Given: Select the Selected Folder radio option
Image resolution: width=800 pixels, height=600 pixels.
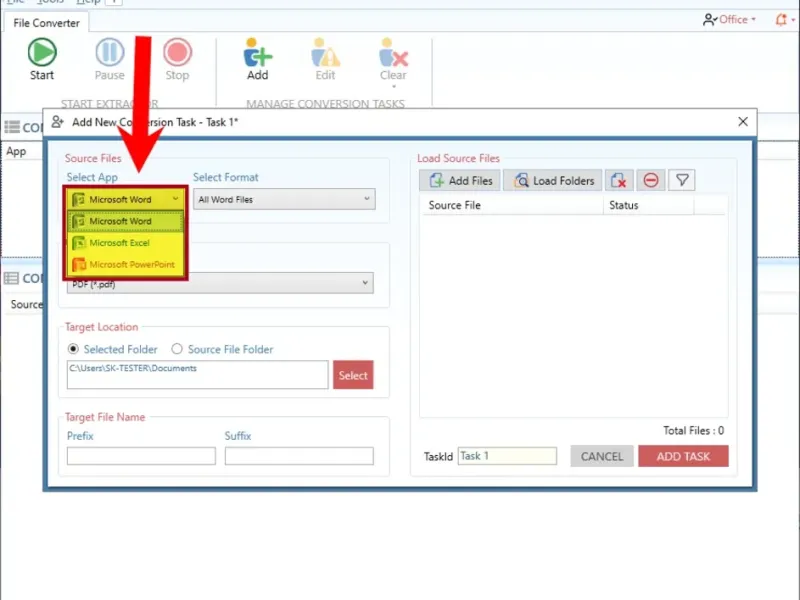Looking at the screenshot, I should pos(113,349).
